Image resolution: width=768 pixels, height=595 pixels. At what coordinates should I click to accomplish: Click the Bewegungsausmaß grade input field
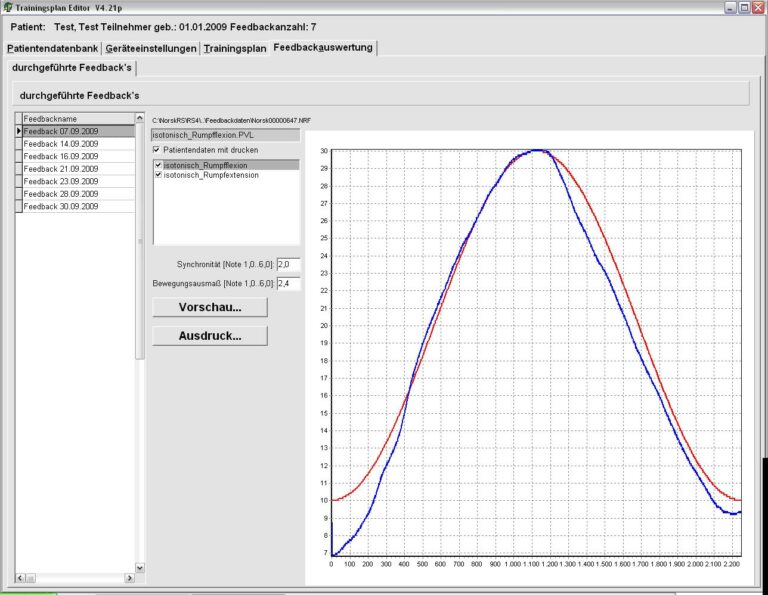pos(287,285)
